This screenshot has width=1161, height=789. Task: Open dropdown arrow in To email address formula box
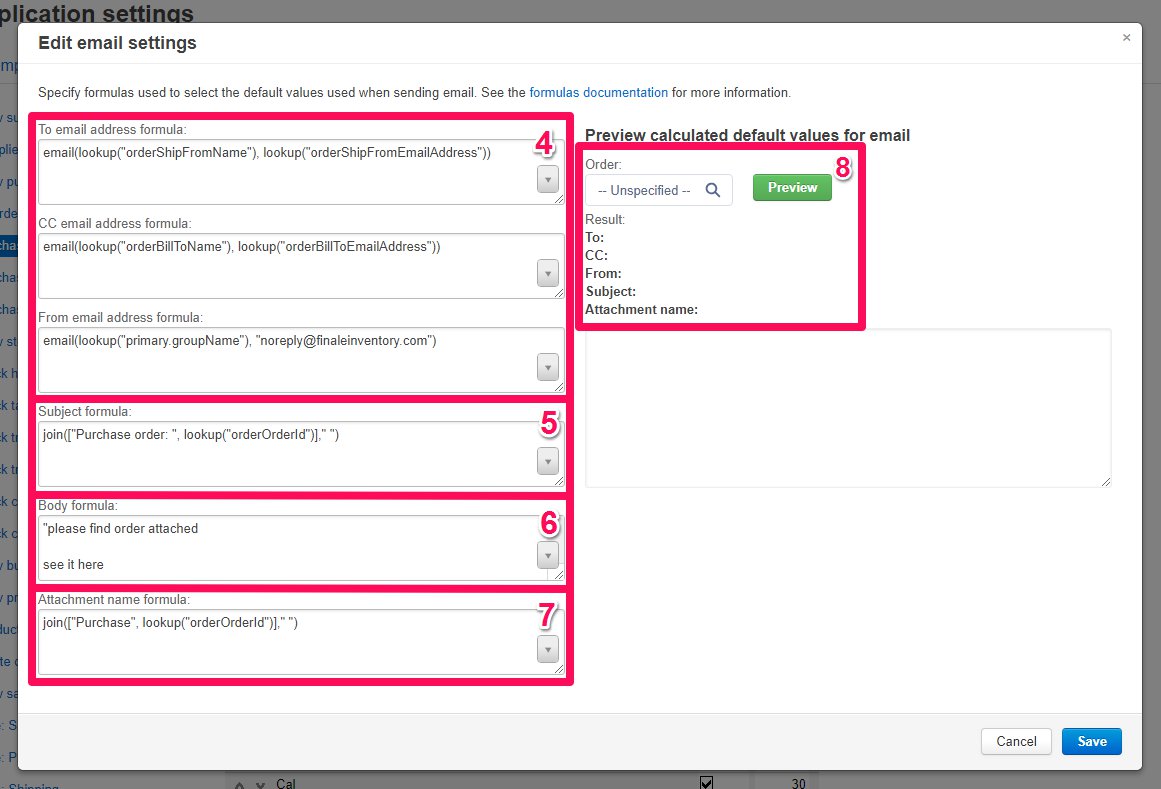tap(547, 179)
